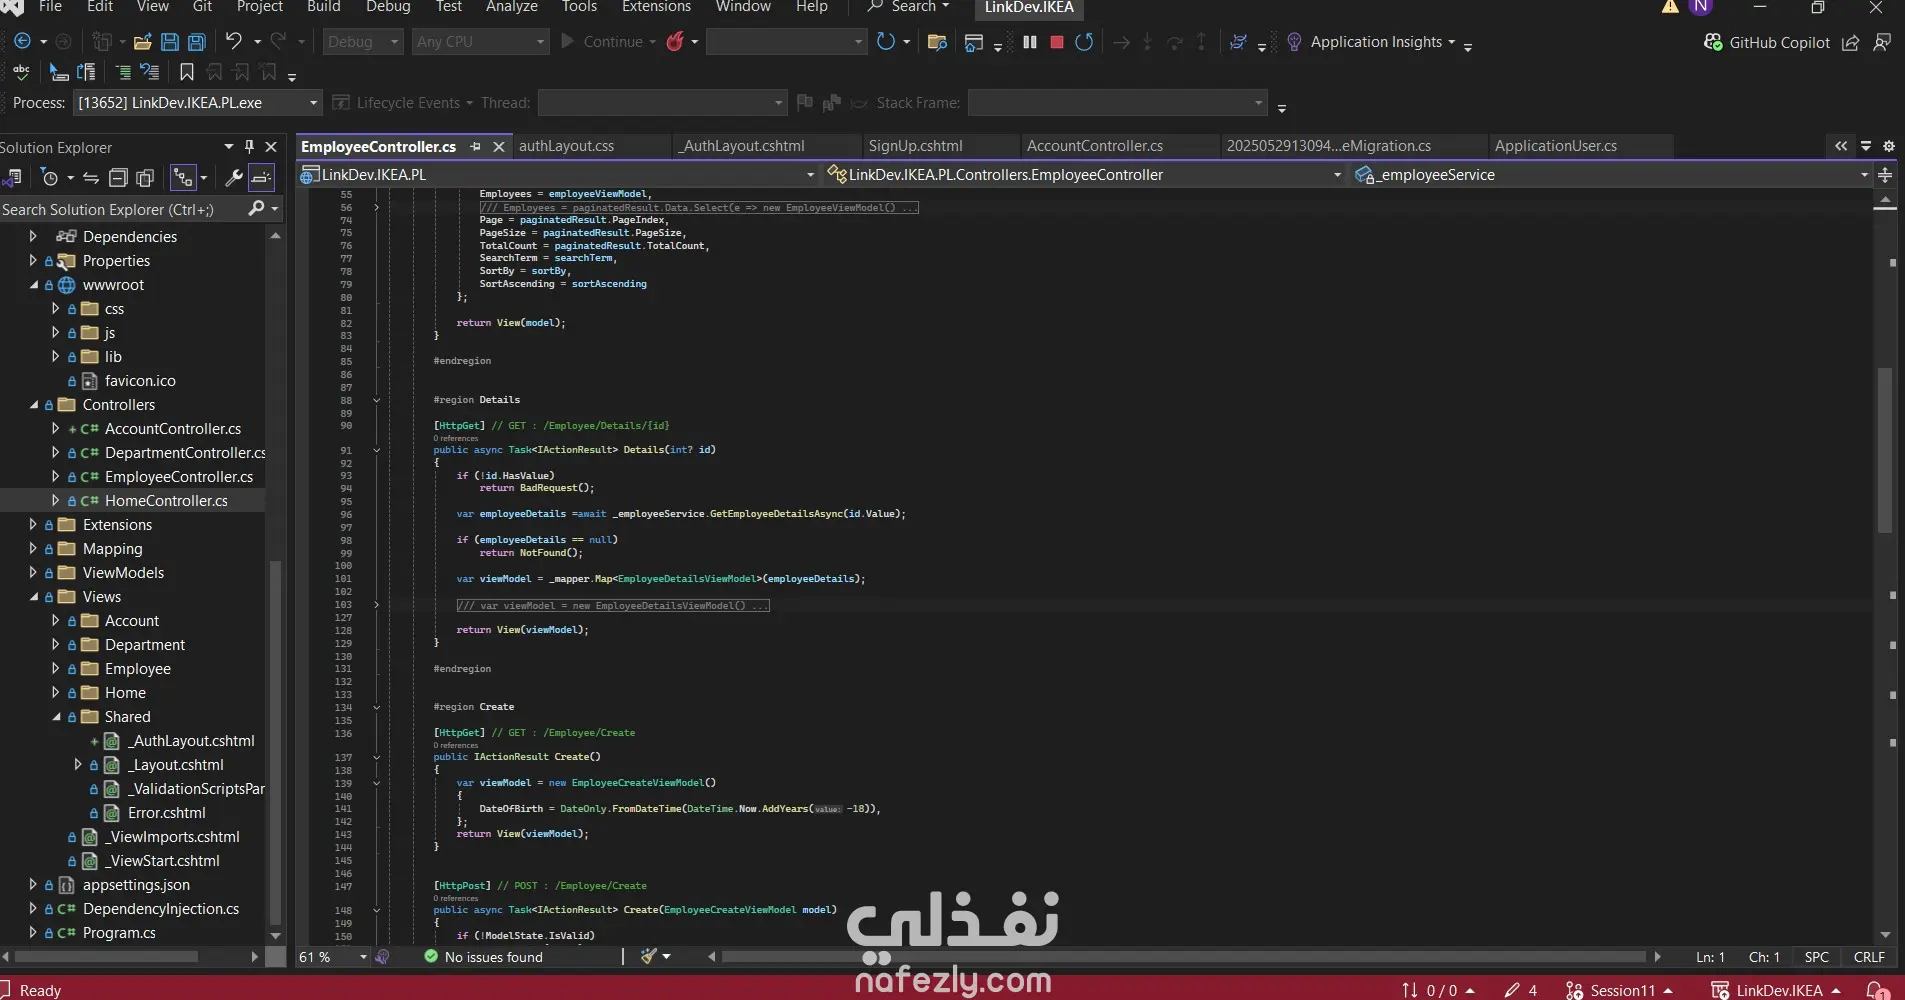Collapse the wwwroot folder

pyautogui.click(x=33, y=284)
